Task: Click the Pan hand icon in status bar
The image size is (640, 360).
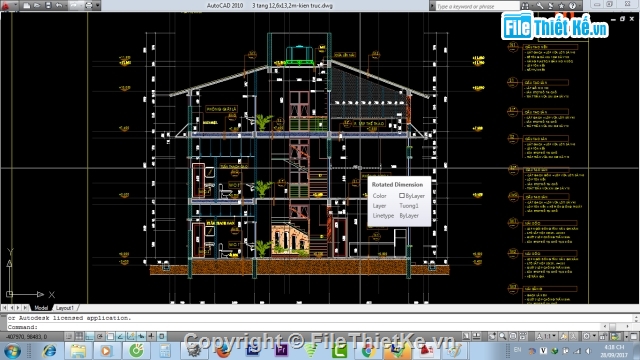Action: tap(492, 336)
